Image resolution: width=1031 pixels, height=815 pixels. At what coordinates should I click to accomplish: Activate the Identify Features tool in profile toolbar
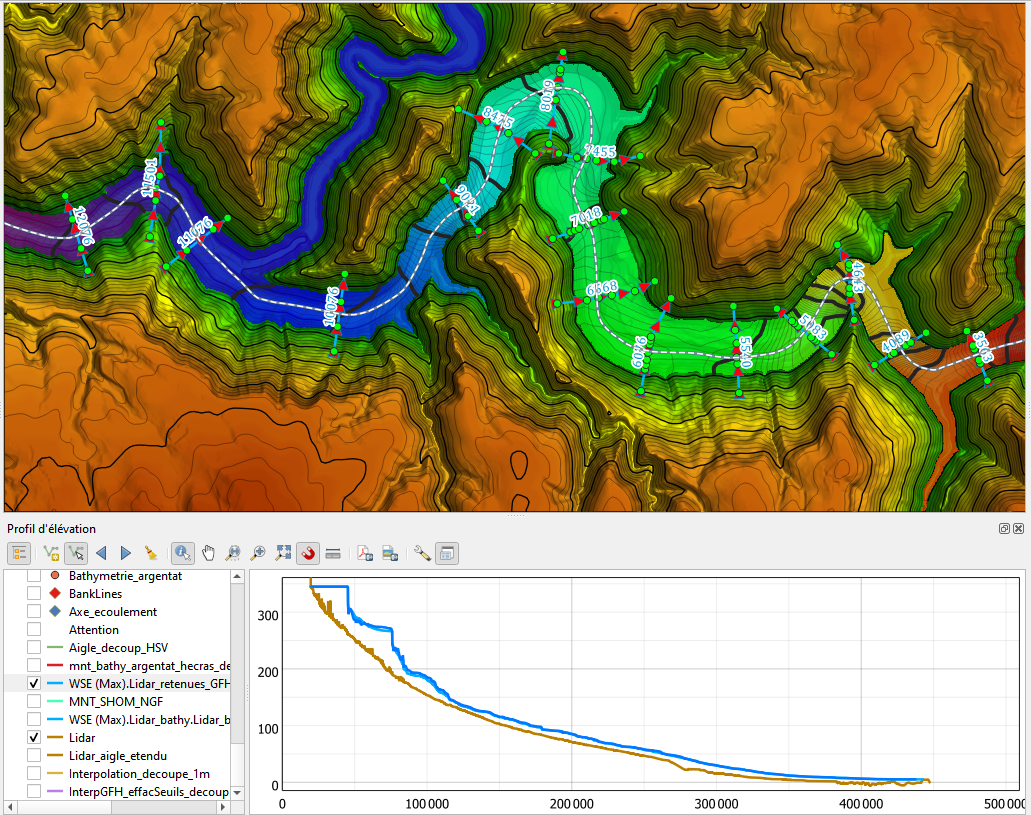point(183,553)
